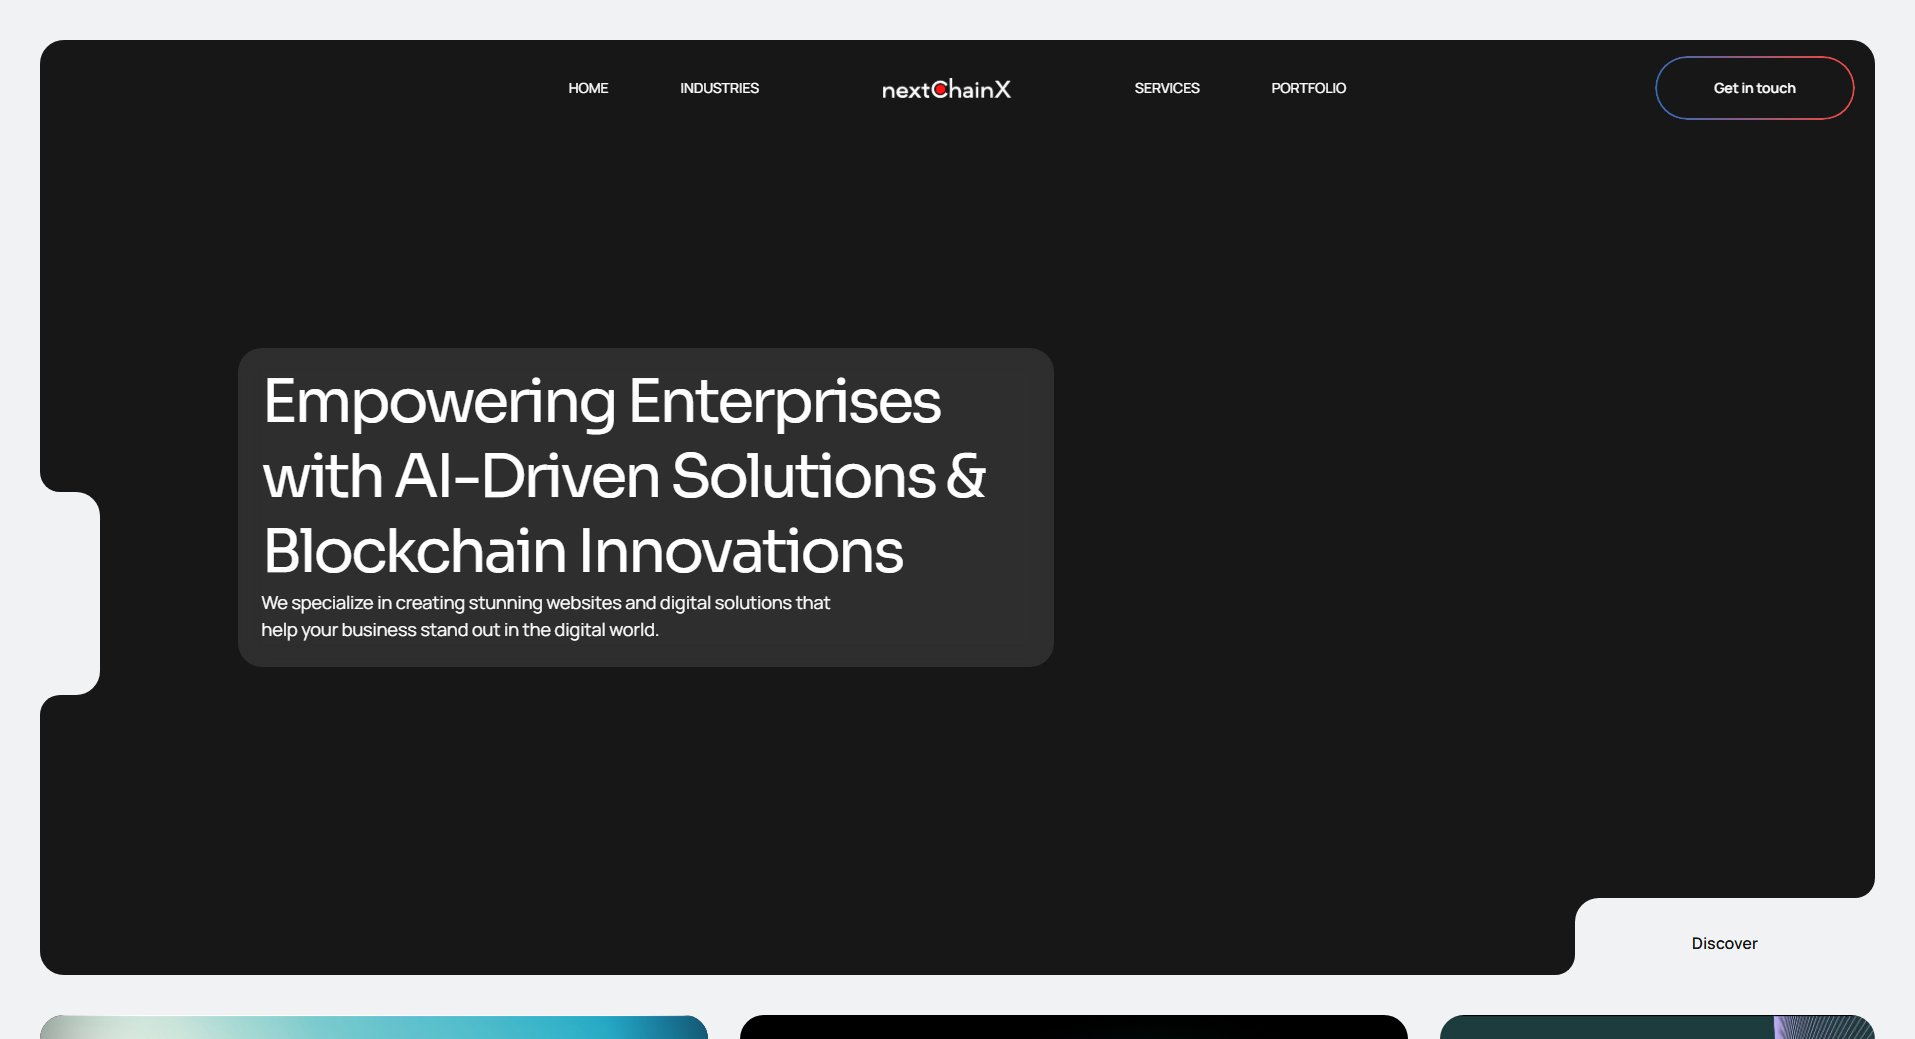1915x1039 pixels.
Task: Click the Get in touch button
Action: point(1754,88)
